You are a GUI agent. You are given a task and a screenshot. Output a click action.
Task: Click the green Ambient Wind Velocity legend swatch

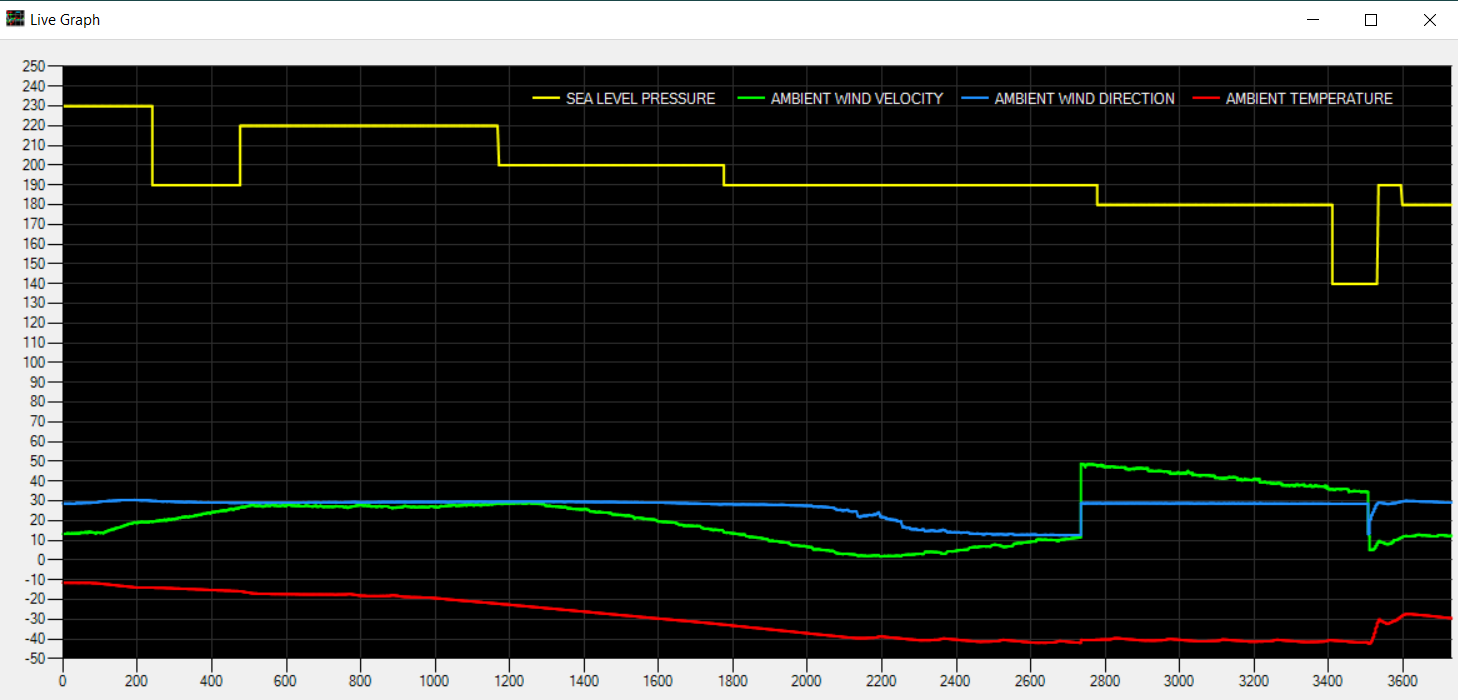pos(750,99)
